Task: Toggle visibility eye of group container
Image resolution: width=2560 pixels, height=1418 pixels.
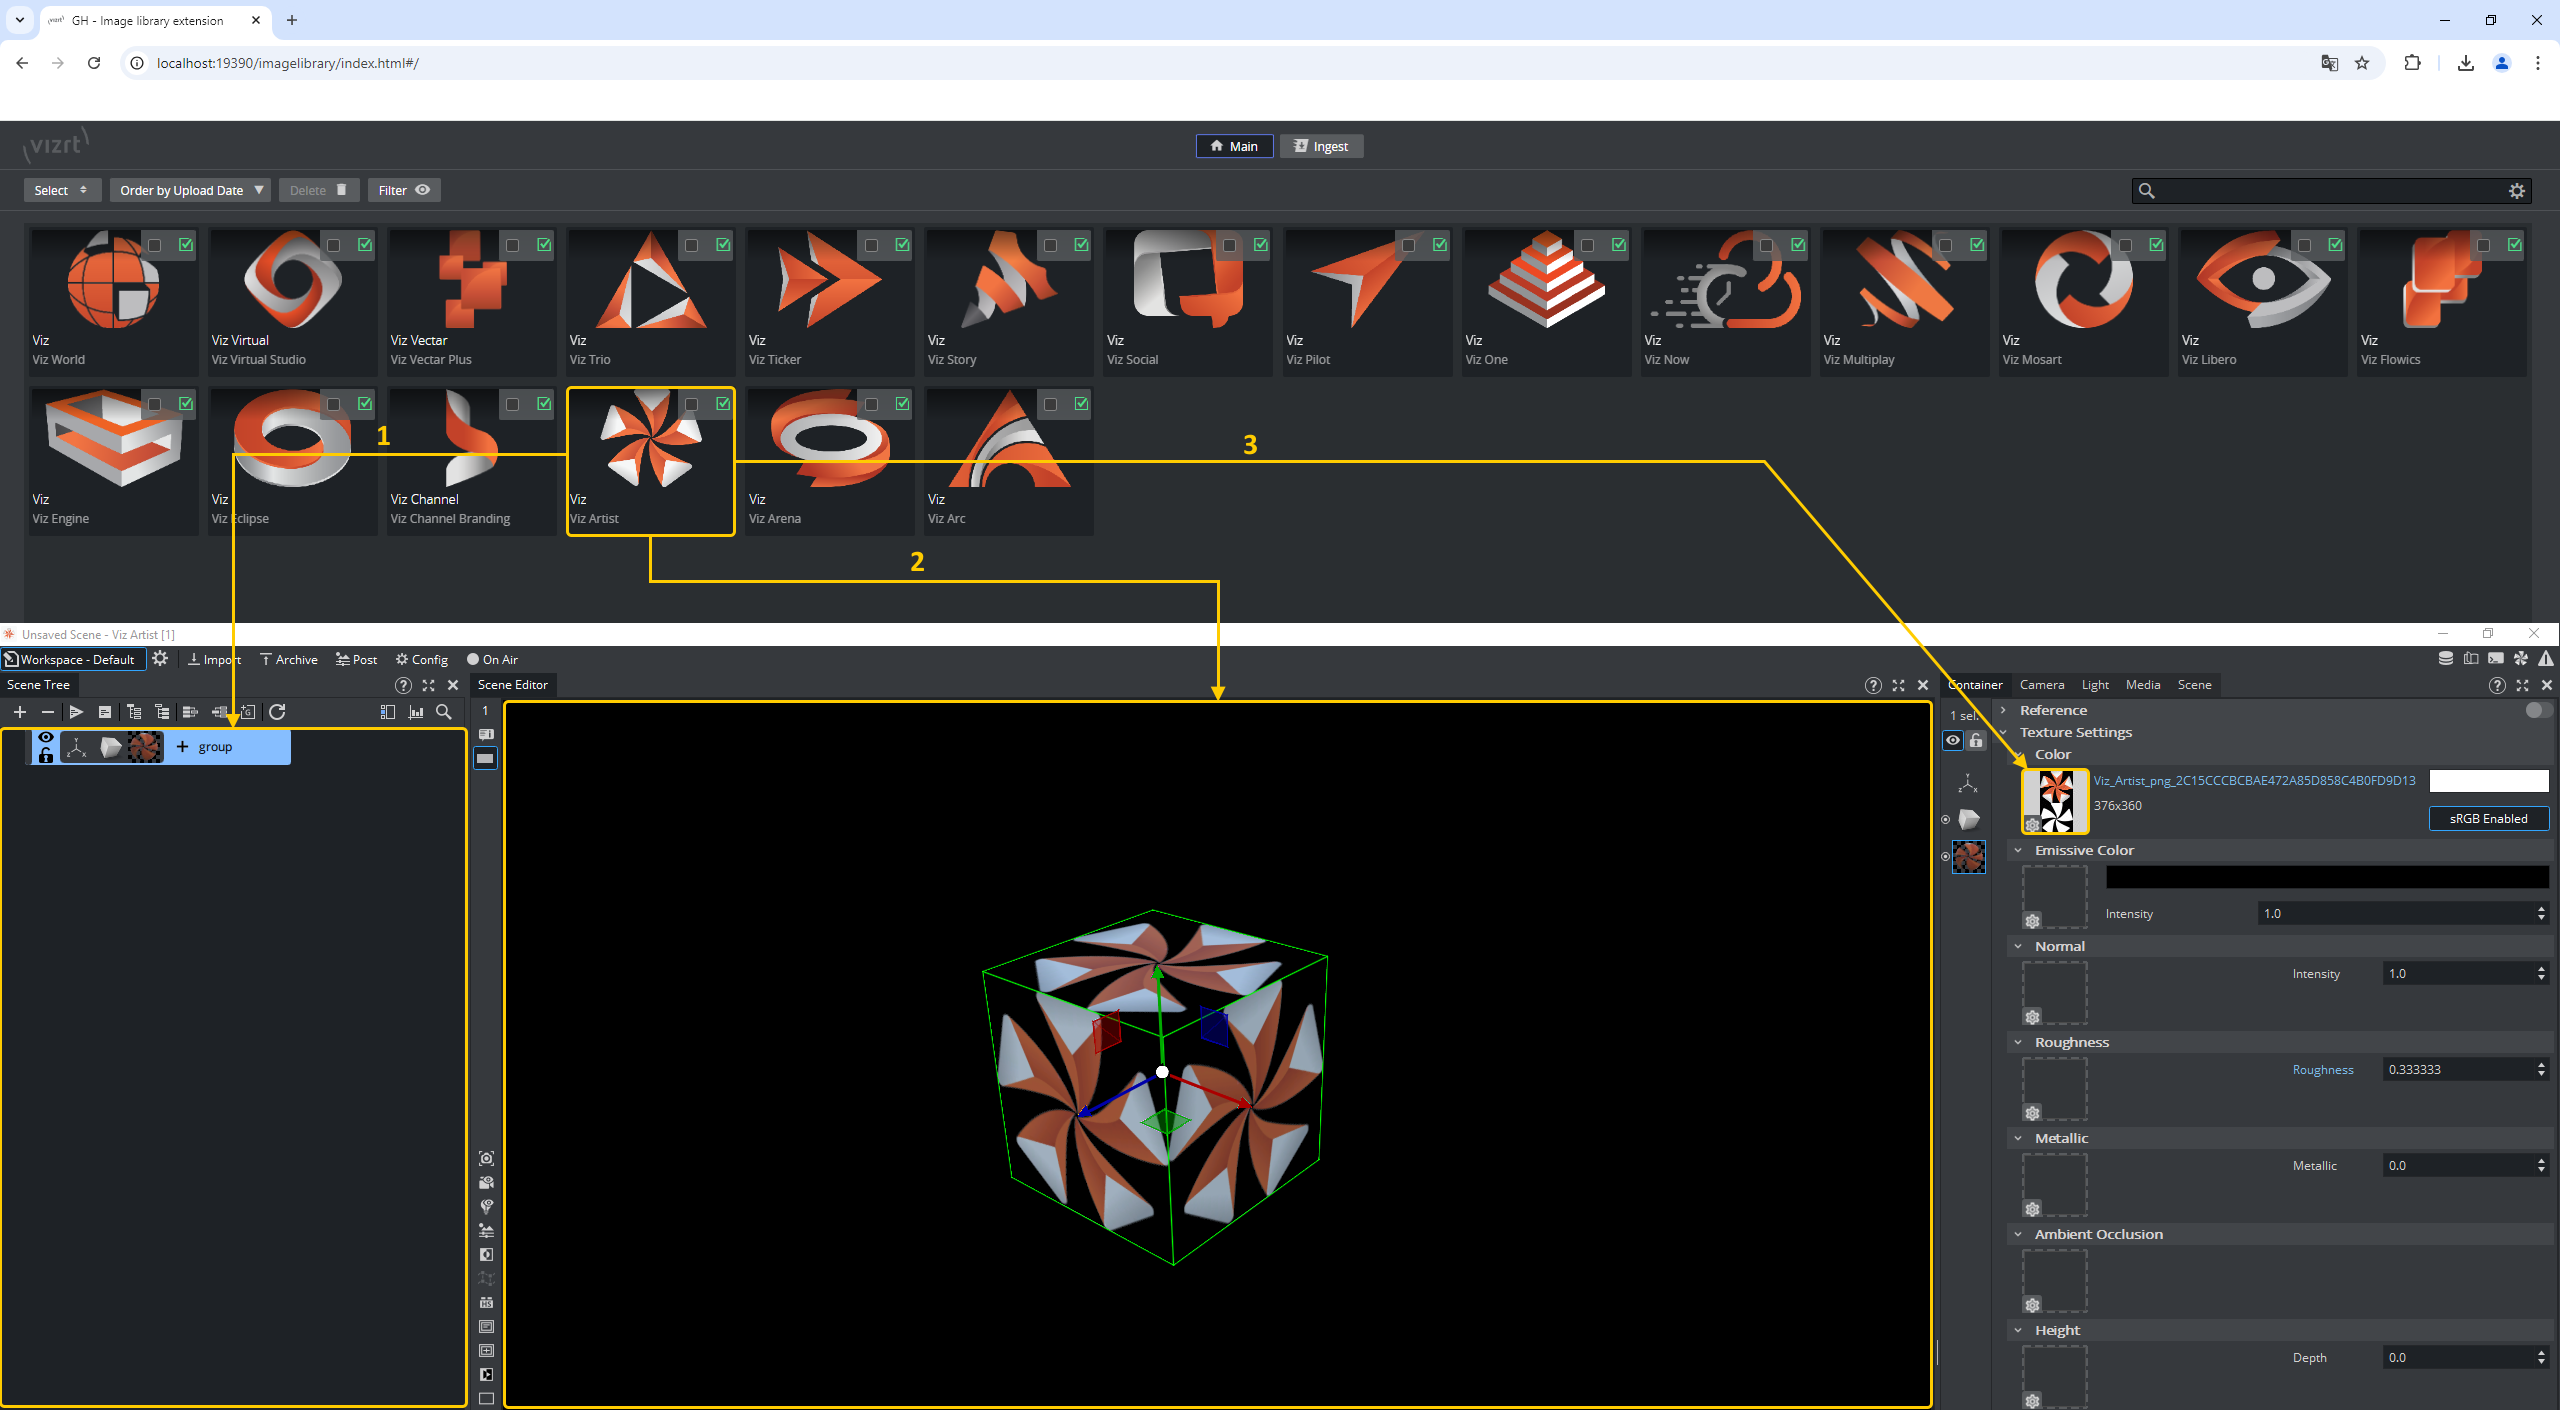Action: pos(46,738)
